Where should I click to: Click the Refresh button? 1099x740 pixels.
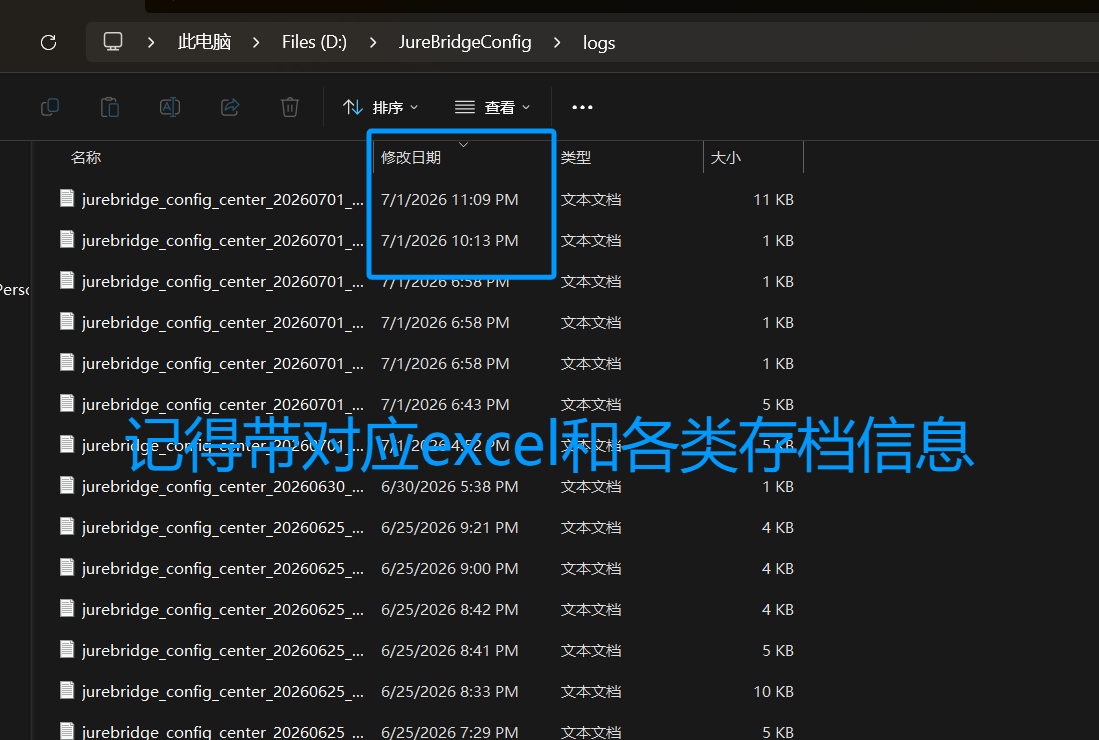(48, 43)
